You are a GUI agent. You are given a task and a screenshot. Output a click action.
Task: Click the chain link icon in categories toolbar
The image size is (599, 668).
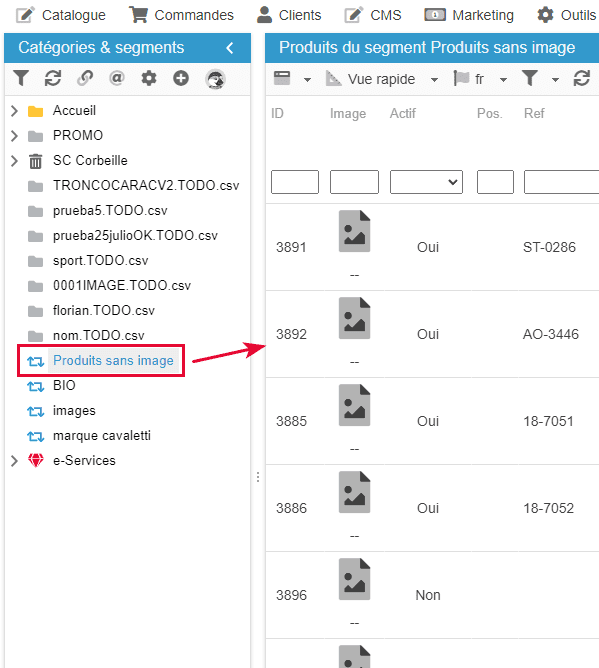coord(85,78)
